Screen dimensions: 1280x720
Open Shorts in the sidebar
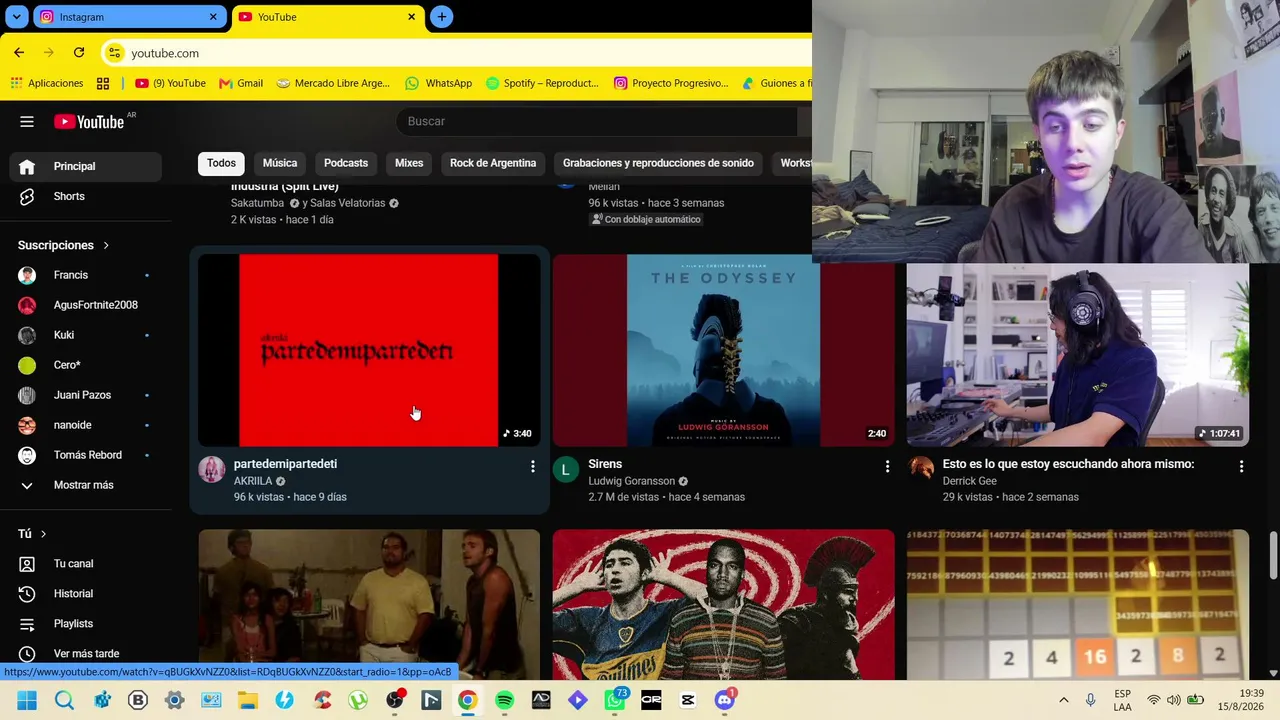(x=85, y=196)
